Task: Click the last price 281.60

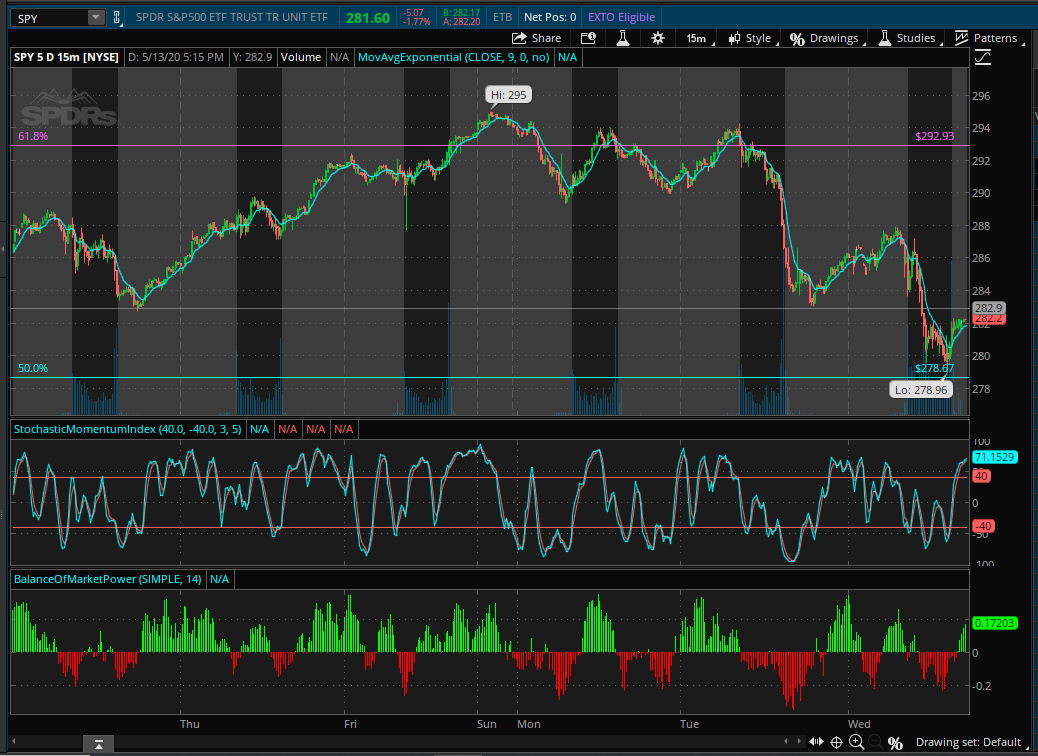Action: pyautogui.click(x=367, y=18)
